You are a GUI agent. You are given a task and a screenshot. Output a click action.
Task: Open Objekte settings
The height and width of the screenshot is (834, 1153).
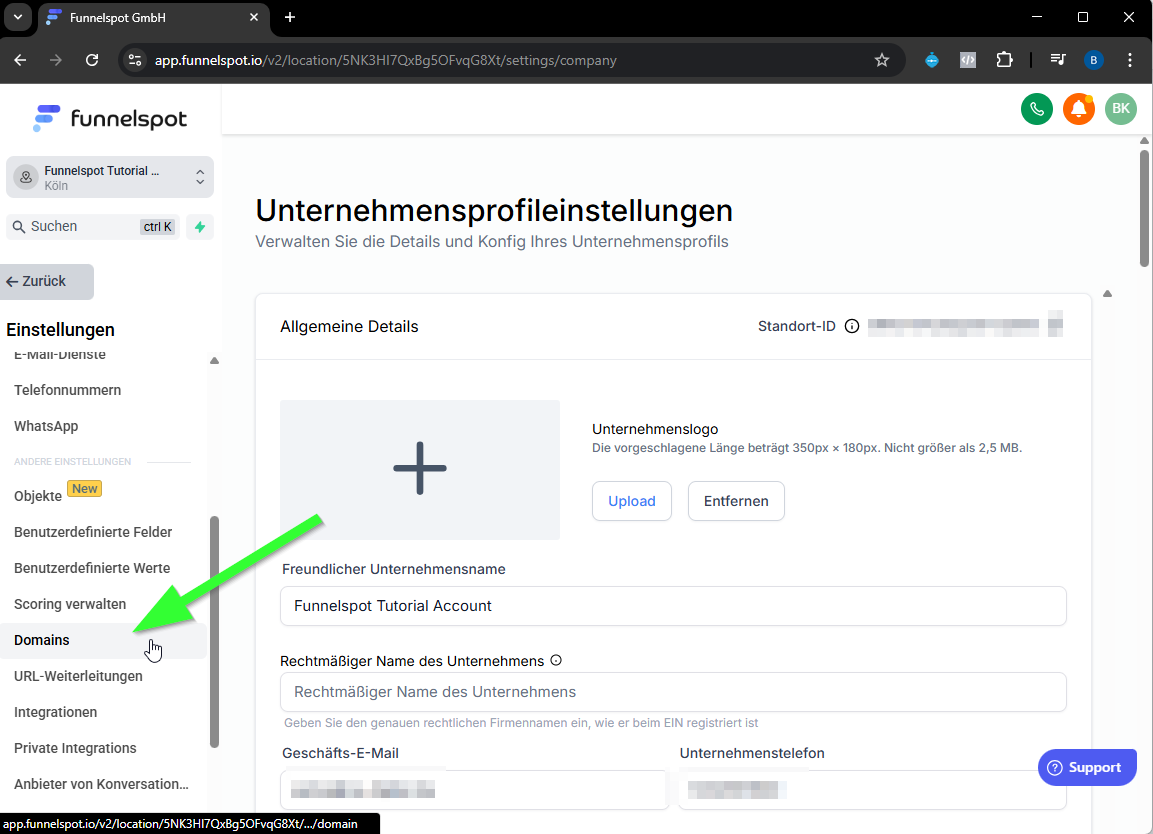point(38,496)
